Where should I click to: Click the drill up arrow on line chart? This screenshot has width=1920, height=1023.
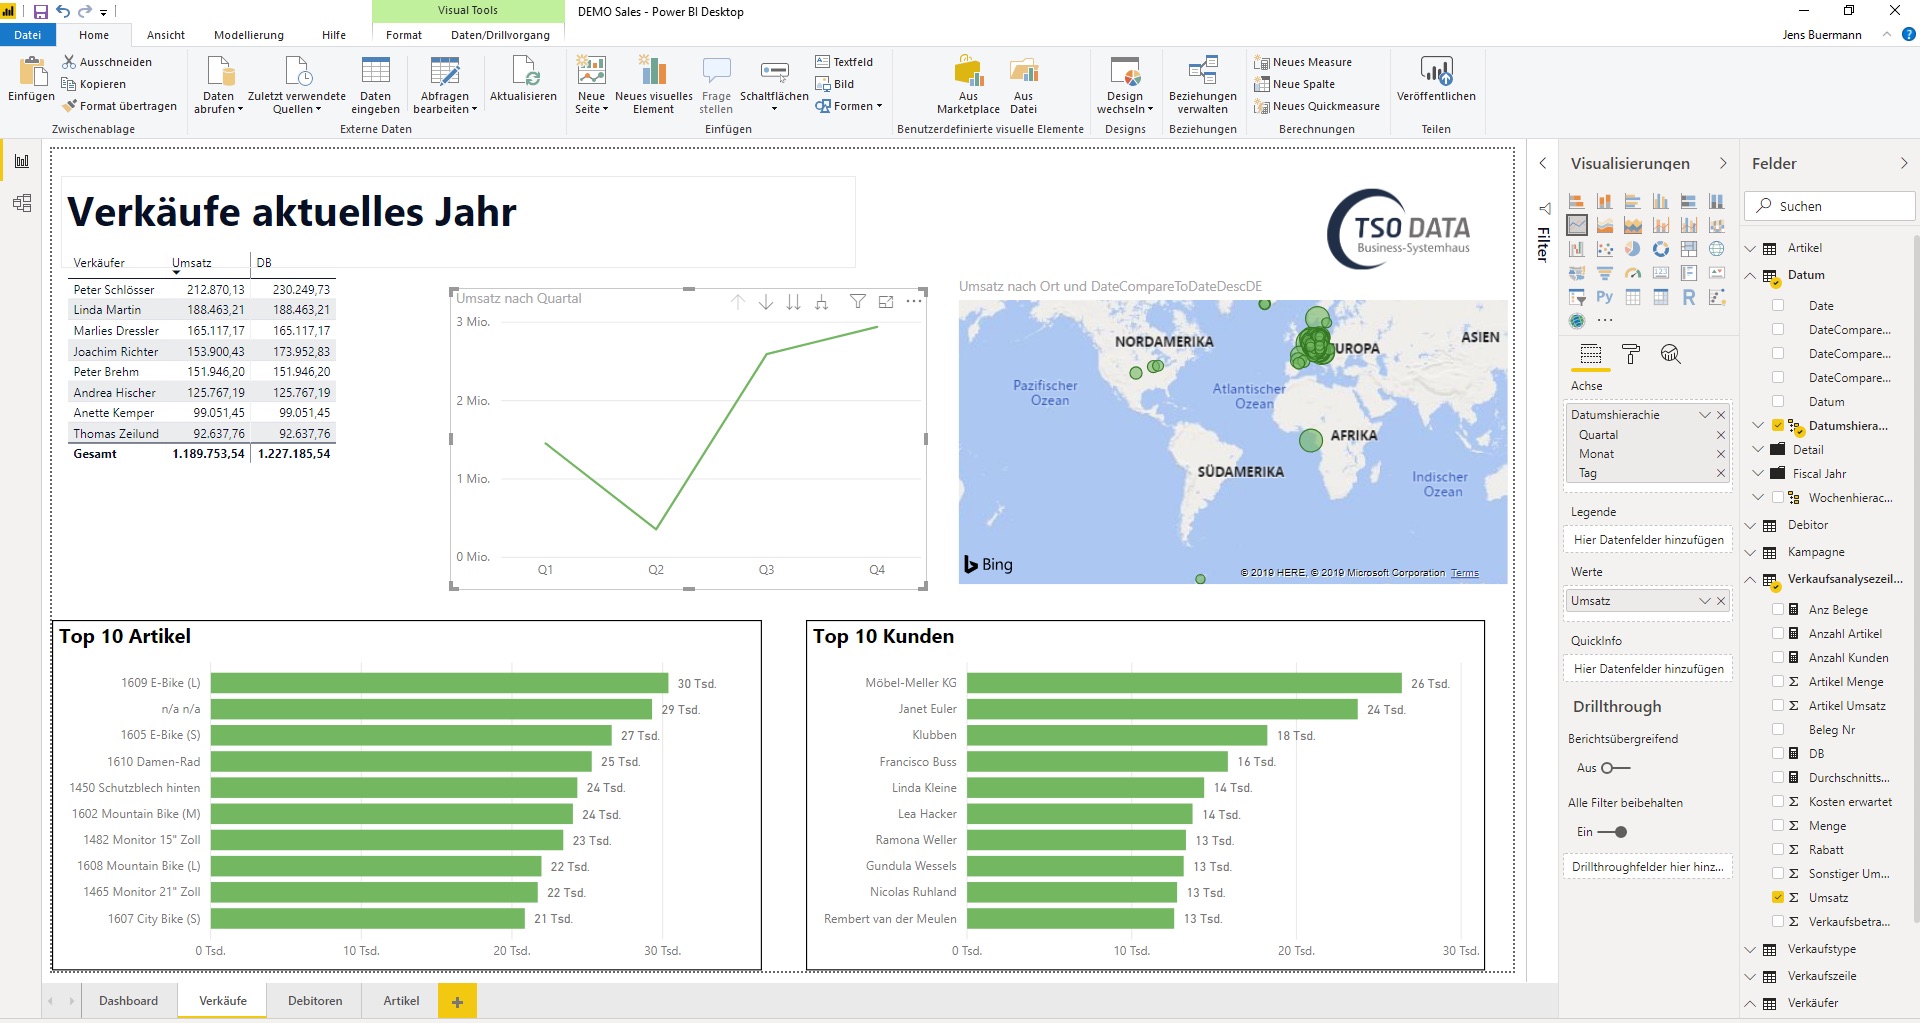pyautogui.click(x=738, y=302)
